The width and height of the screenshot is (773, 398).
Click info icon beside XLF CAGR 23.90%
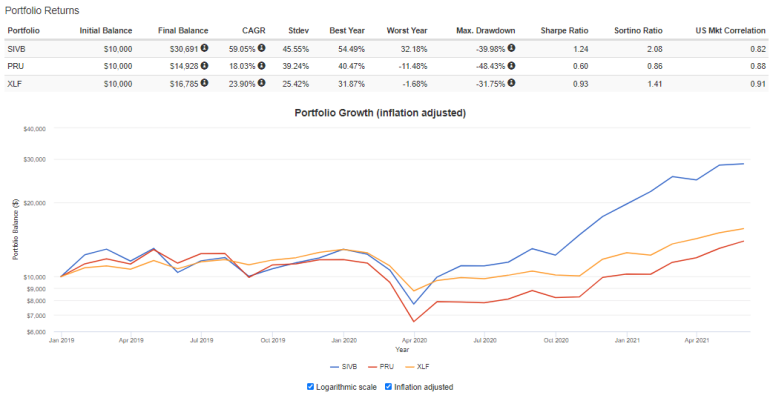(x=261, y=83)
